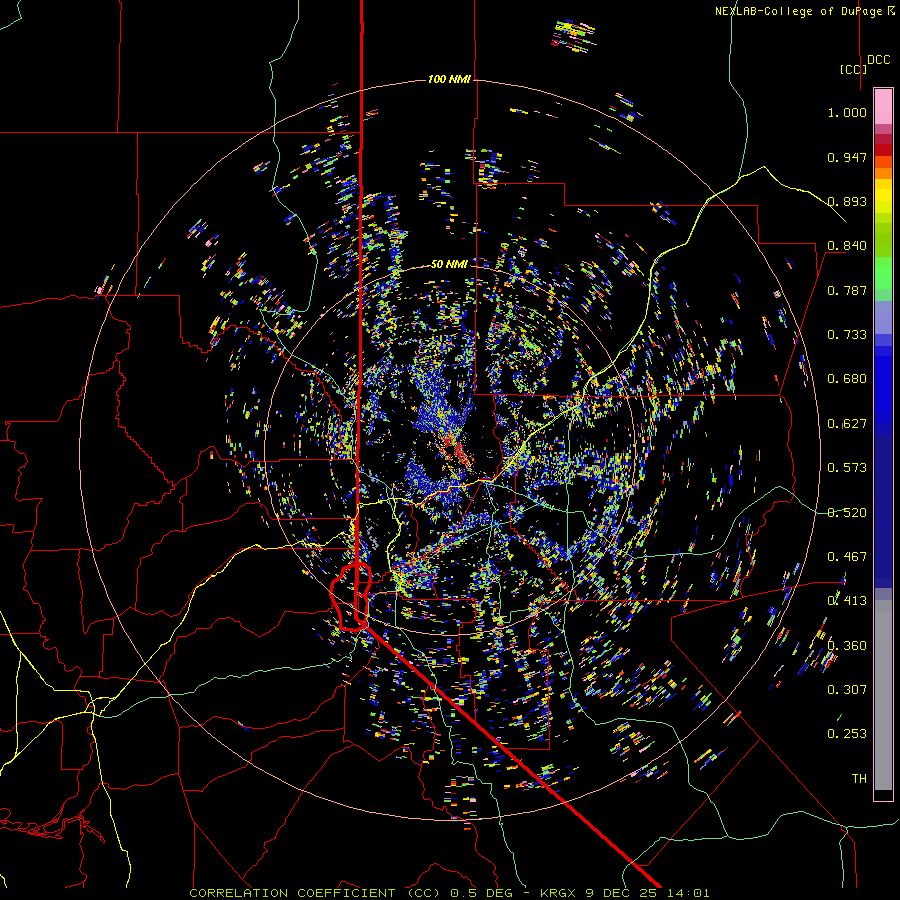
Task: Click the 0.573 value on the color scale
Action: 847,468
